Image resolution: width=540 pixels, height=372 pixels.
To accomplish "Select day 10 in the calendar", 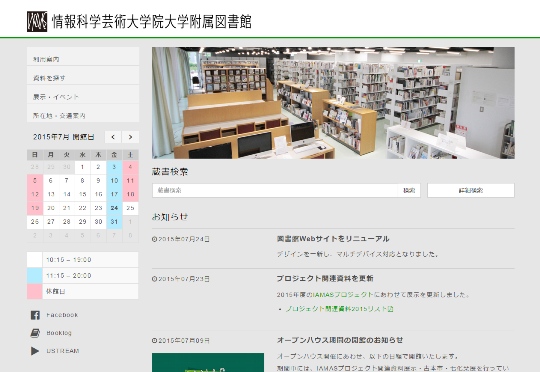I will click(x=114, y=180).
